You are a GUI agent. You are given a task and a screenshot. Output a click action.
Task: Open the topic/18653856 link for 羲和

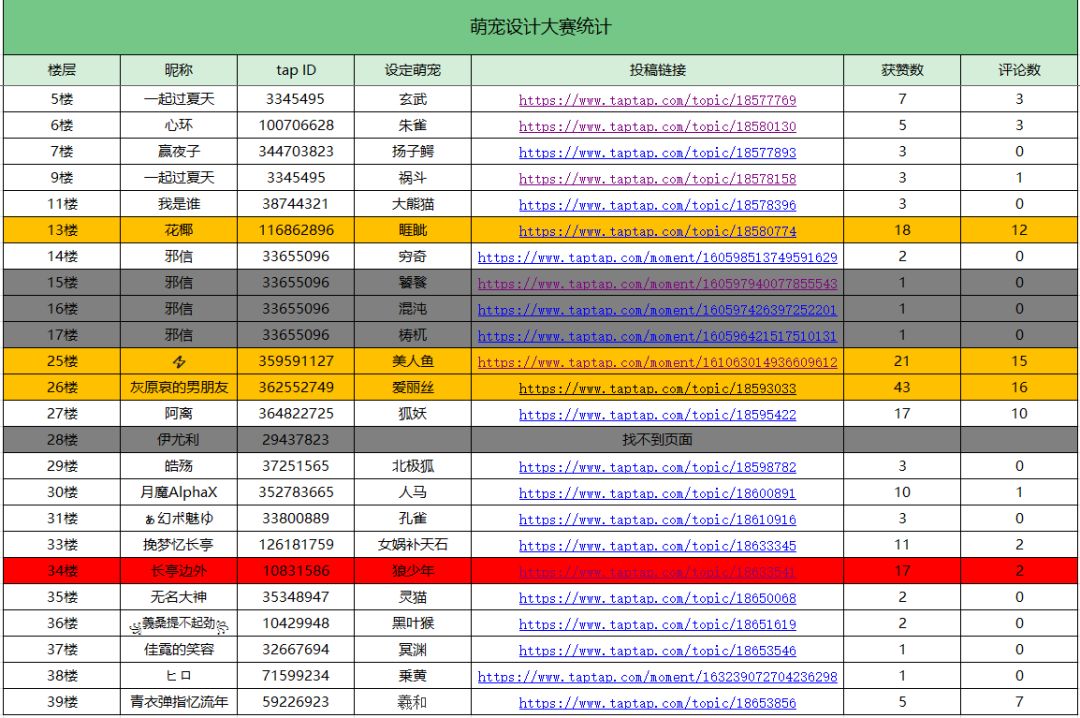[657, 702]
